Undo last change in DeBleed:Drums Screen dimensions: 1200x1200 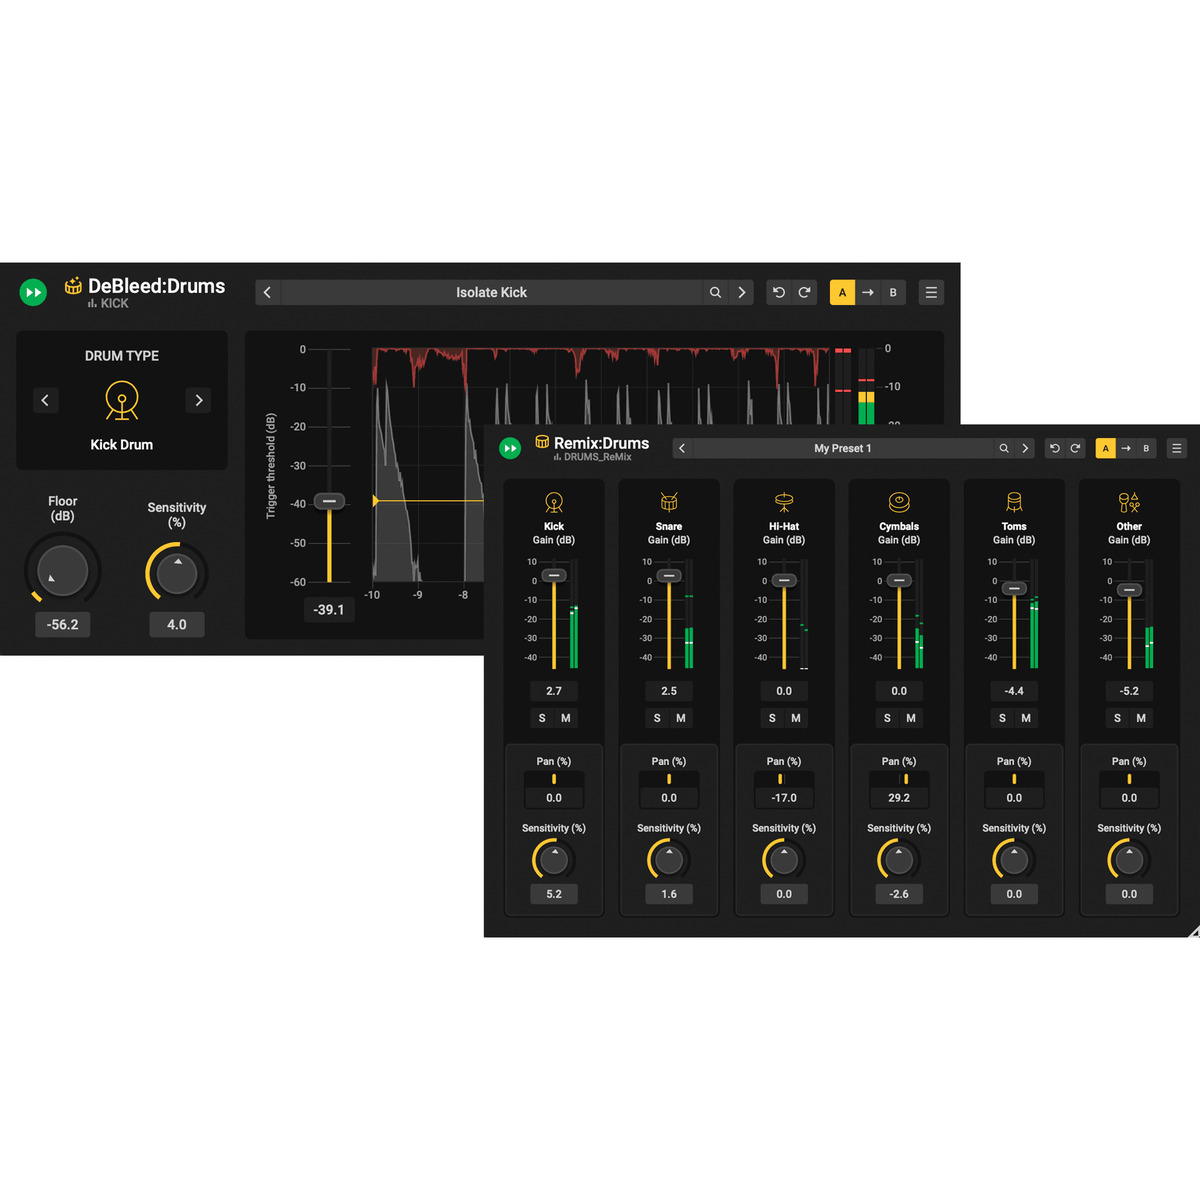(779, 292)
